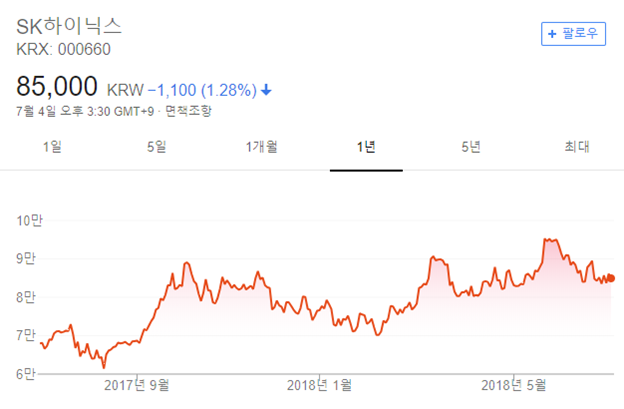Click the SK하이닉스 stock title
The height and width of the screenshot is (409, 624).
(x=68, y=26)
